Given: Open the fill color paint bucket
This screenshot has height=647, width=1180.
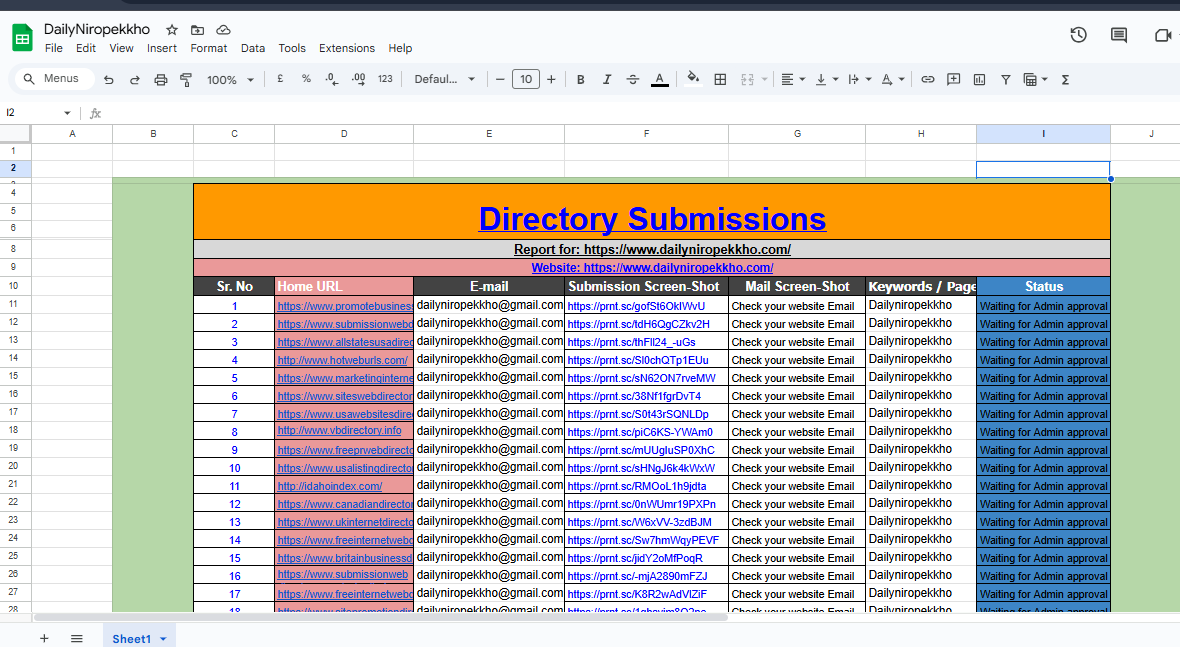Looking at the screenshot, I should (693, 80).
